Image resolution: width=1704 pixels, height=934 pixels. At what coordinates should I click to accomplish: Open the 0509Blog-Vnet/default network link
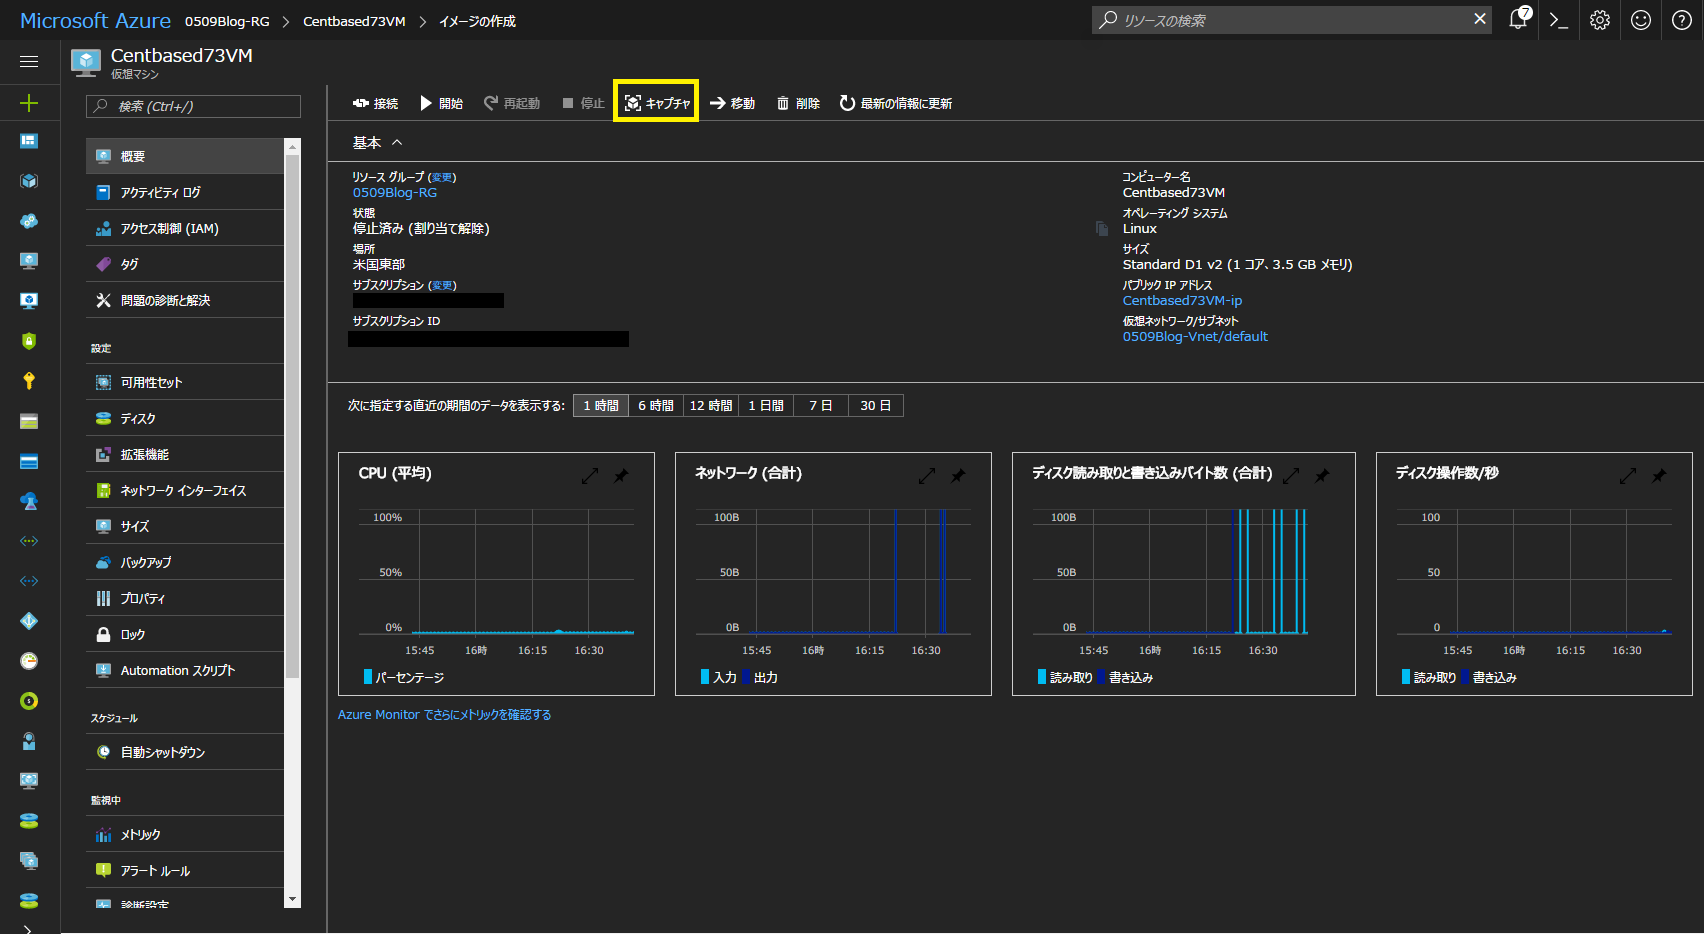[x=1195, y=337]
